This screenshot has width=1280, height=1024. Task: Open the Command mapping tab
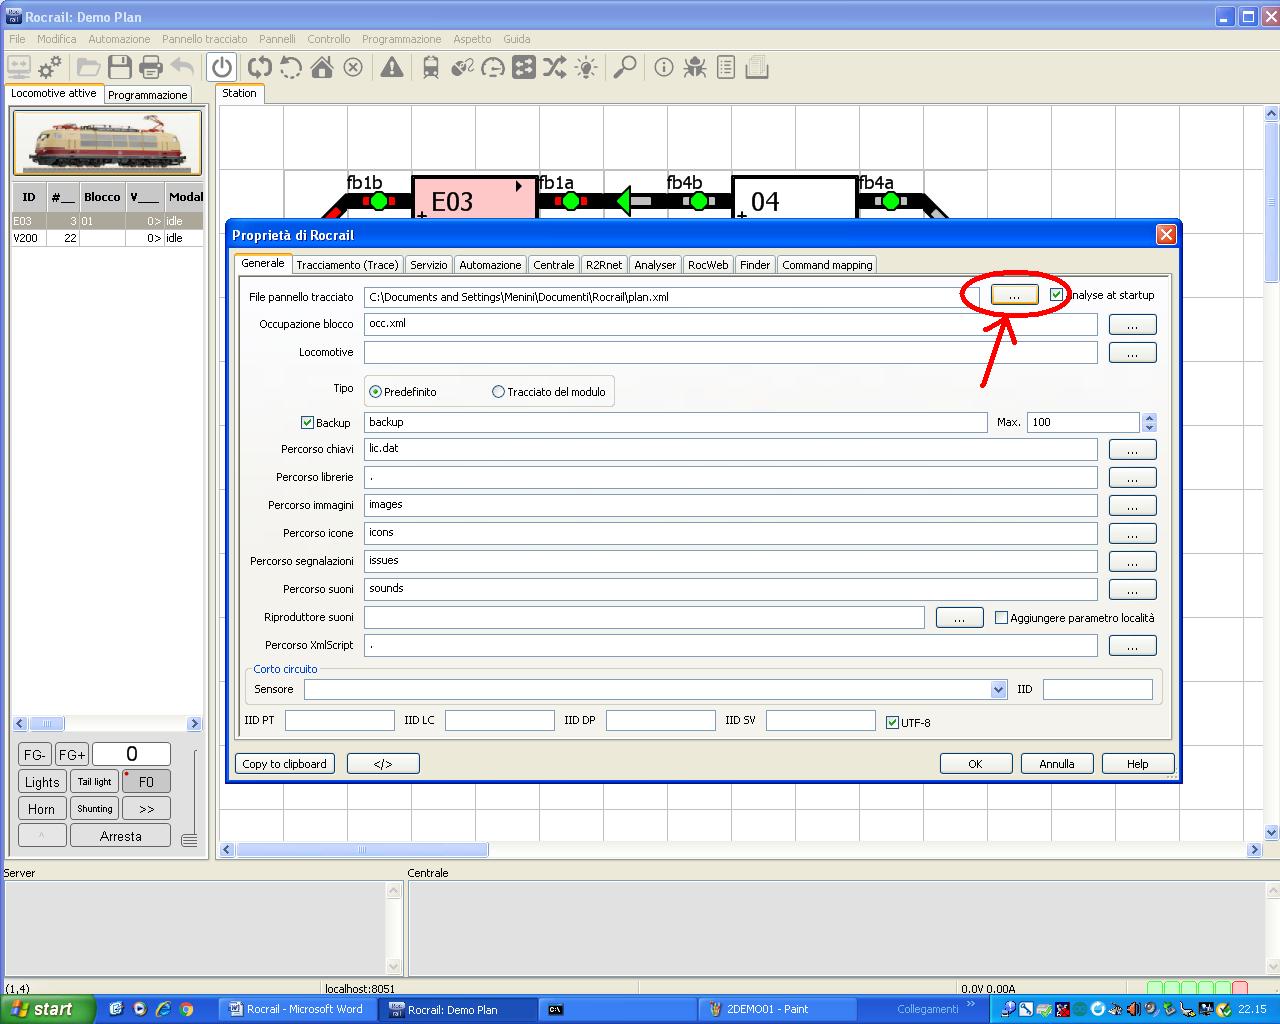pos(827,265)
